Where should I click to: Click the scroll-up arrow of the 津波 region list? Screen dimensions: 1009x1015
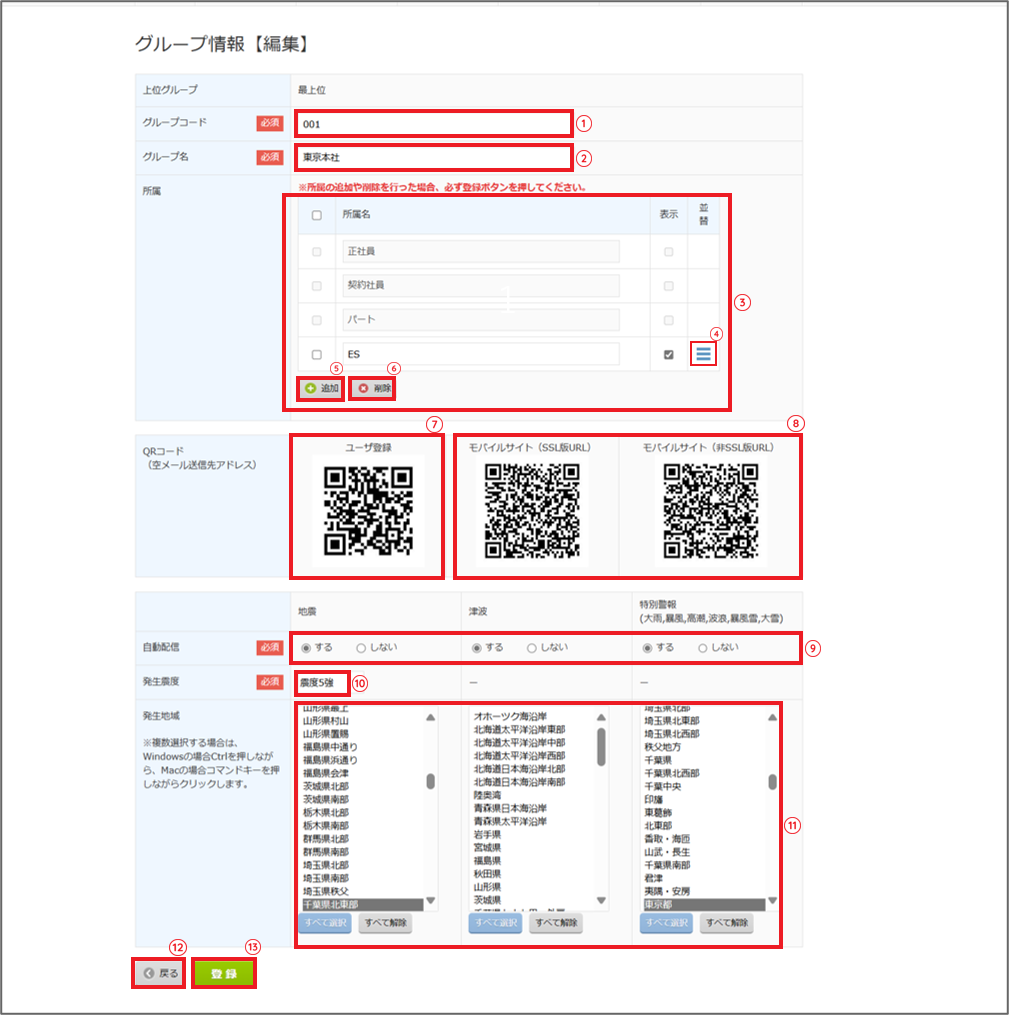pyautogui.click(x=601, y=717)
